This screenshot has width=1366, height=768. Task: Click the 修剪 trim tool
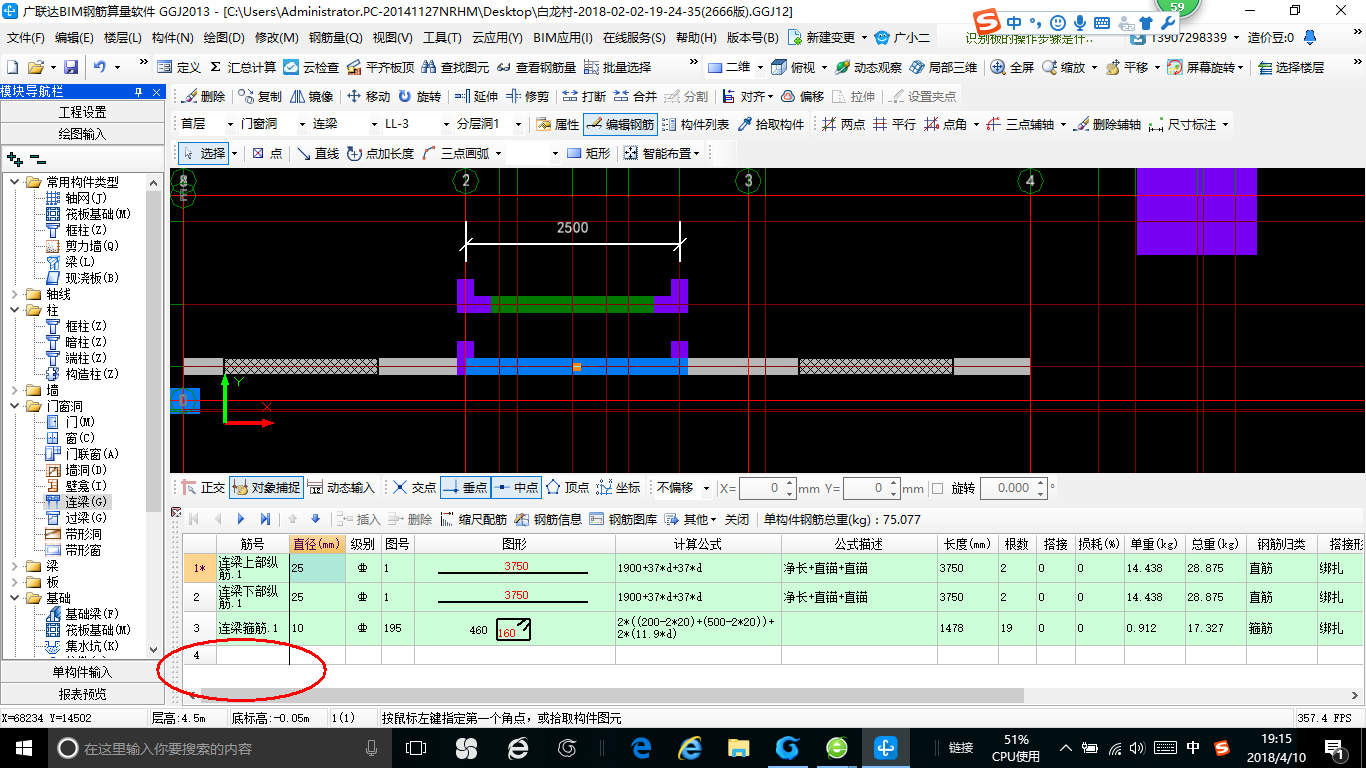(527, 97)
